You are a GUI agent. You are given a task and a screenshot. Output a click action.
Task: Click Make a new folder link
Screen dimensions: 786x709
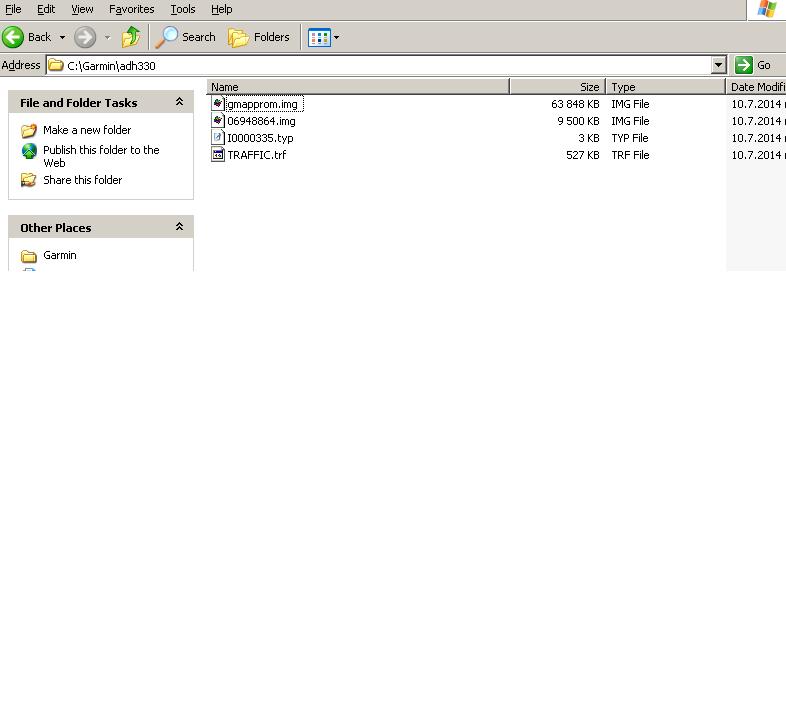[x=87, y=130]
